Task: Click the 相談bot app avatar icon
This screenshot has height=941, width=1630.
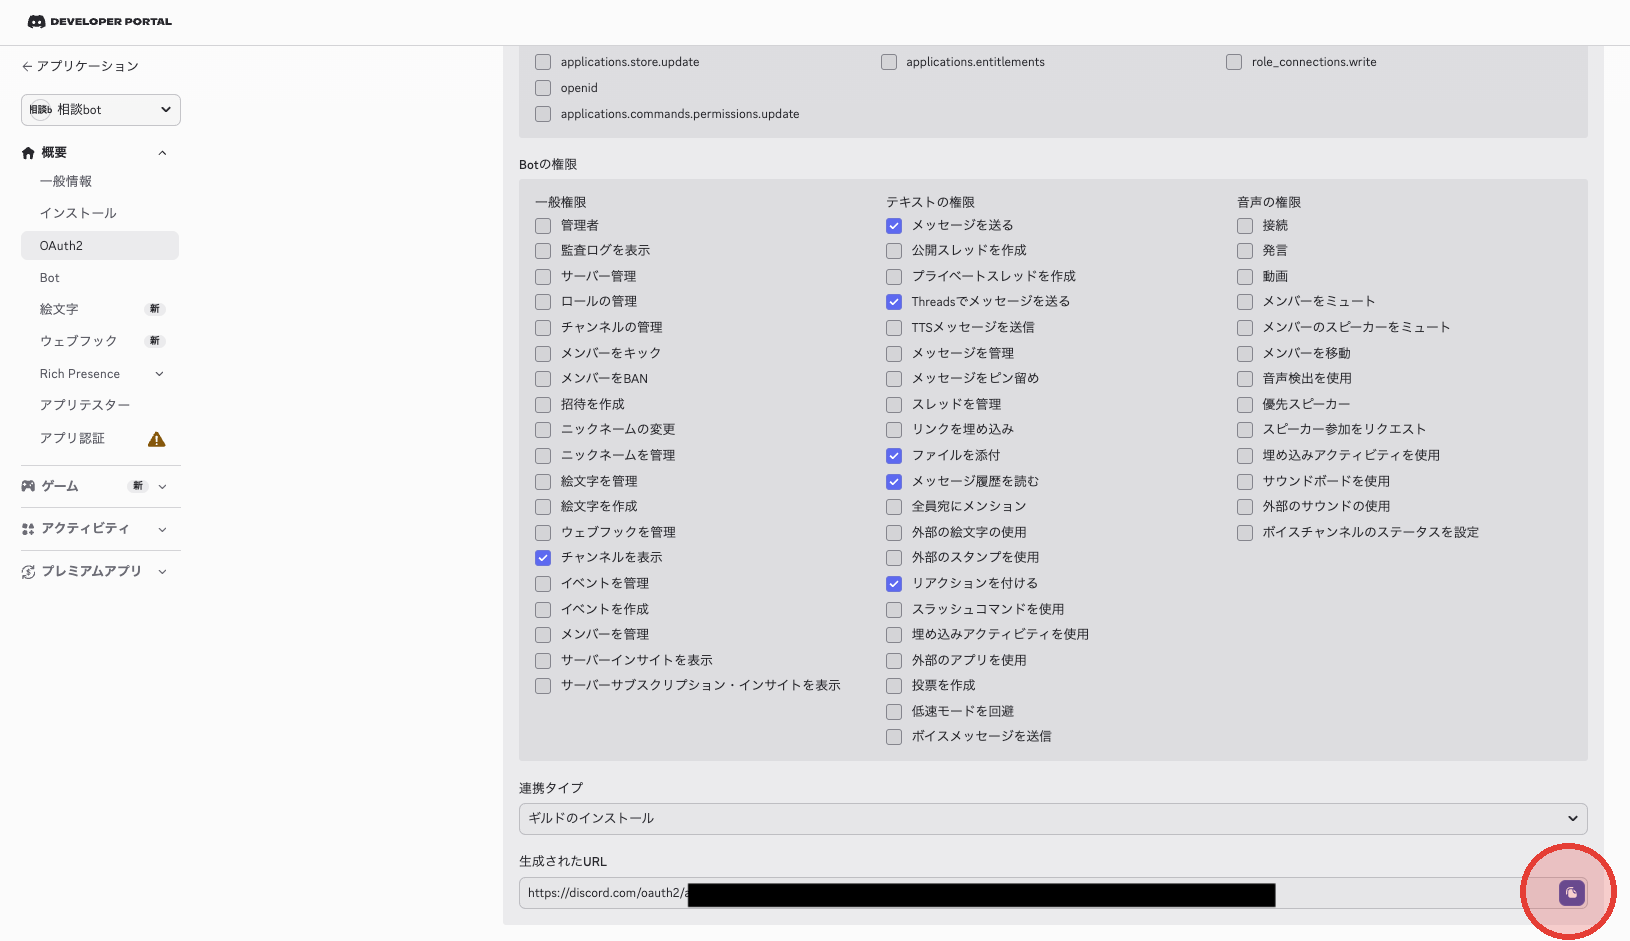Action: (x=40, y=110)
